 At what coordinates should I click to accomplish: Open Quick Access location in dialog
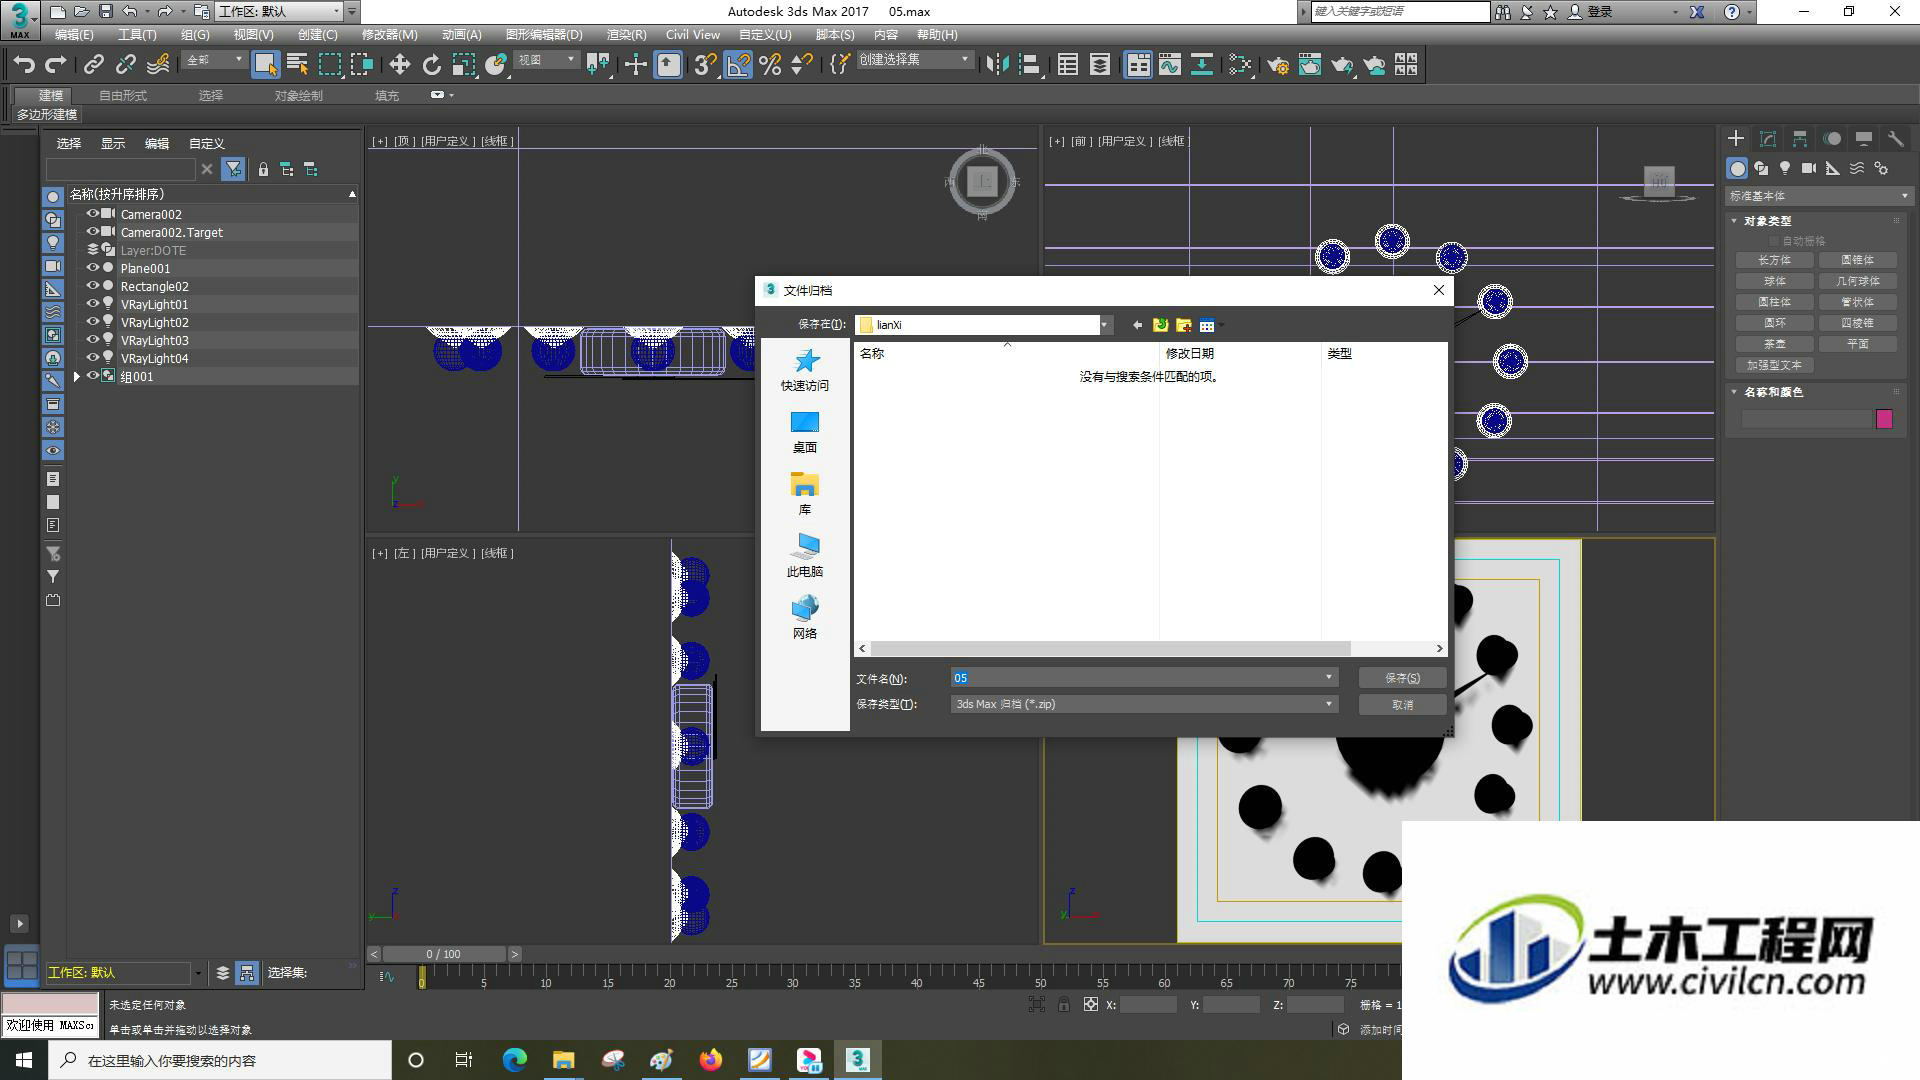pyautogui.click(x=805, y=370)
